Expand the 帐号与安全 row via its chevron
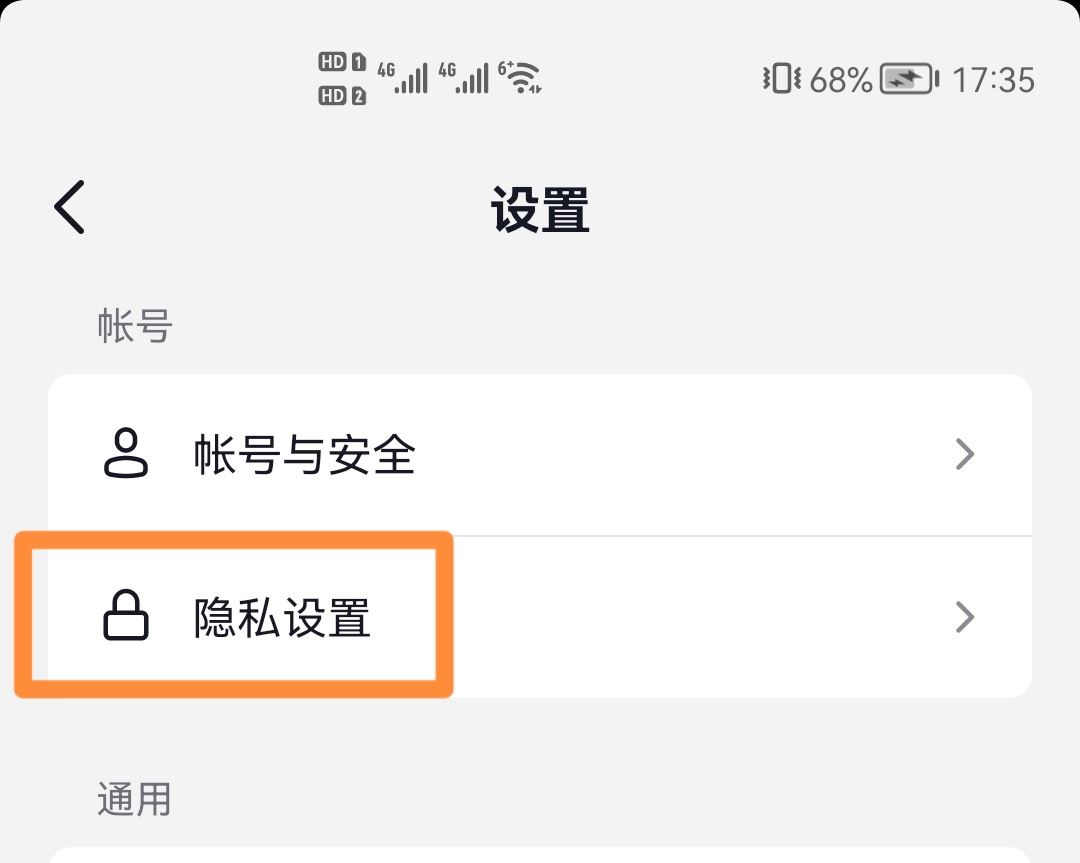The width and height of the screenshot is (1080, 863). coord(964,454)
